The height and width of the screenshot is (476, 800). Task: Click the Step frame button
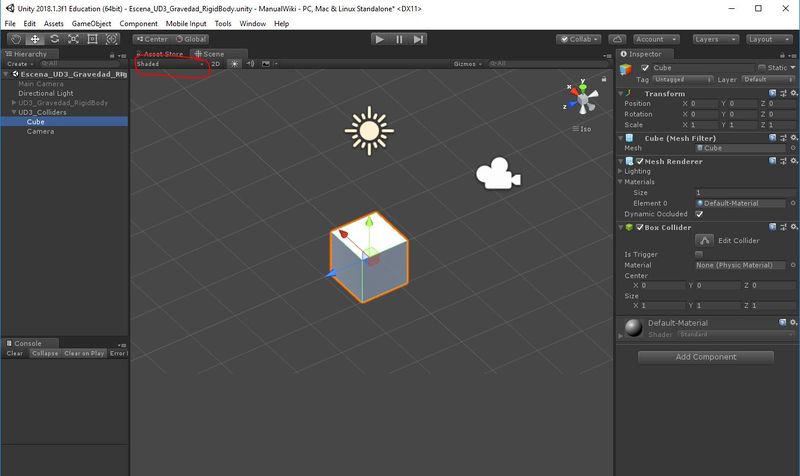click(418, 39)
